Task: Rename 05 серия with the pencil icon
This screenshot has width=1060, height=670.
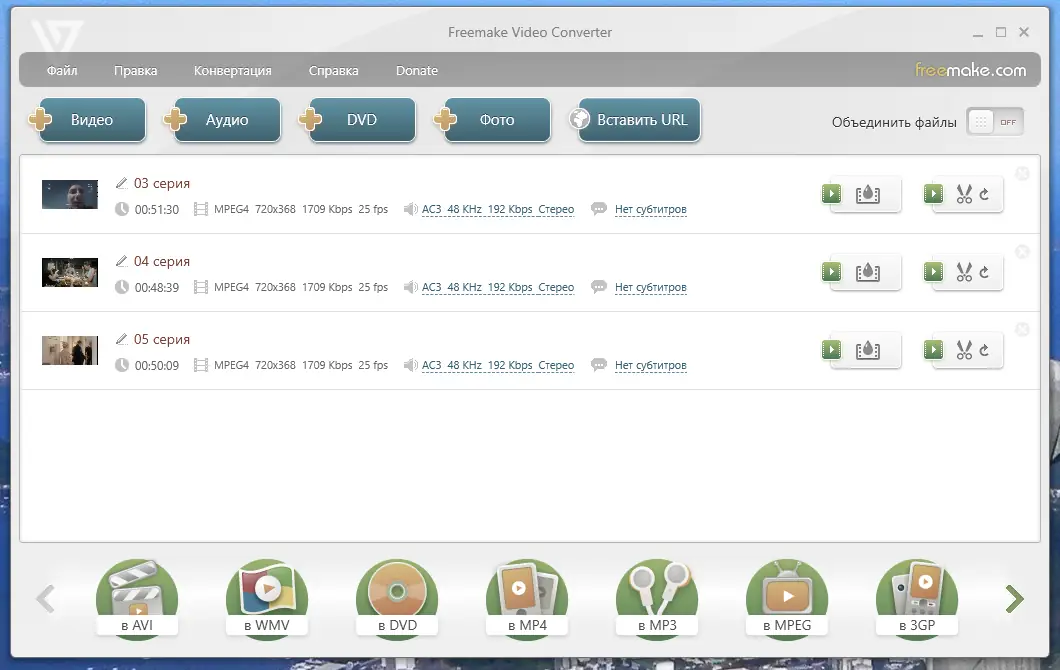Action: click(122, 339)
